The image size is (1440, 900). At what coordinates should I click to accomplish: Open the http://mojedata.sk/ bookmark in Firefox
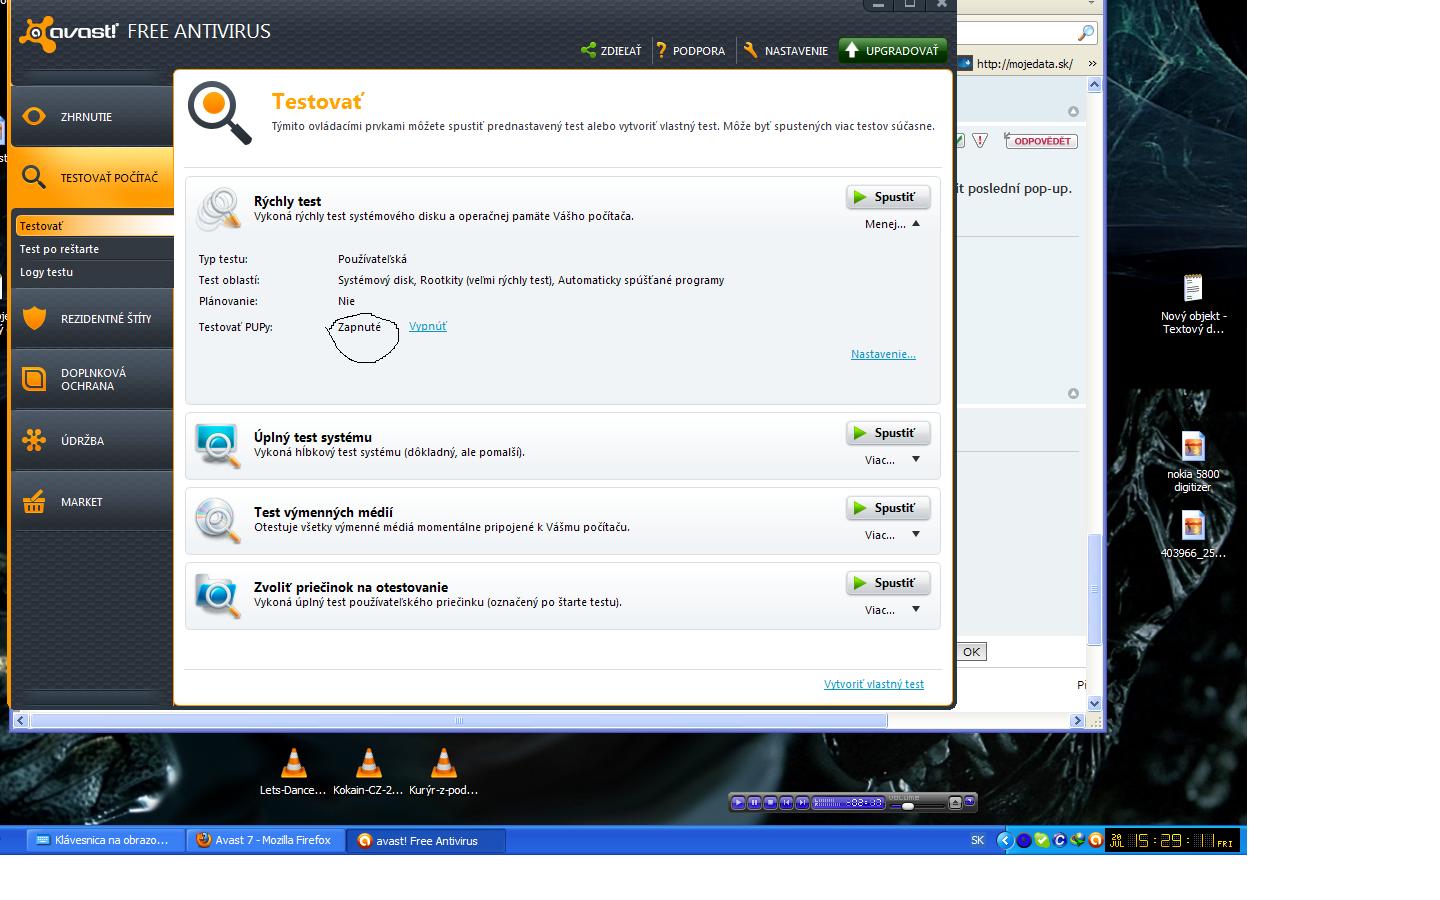1016,64
